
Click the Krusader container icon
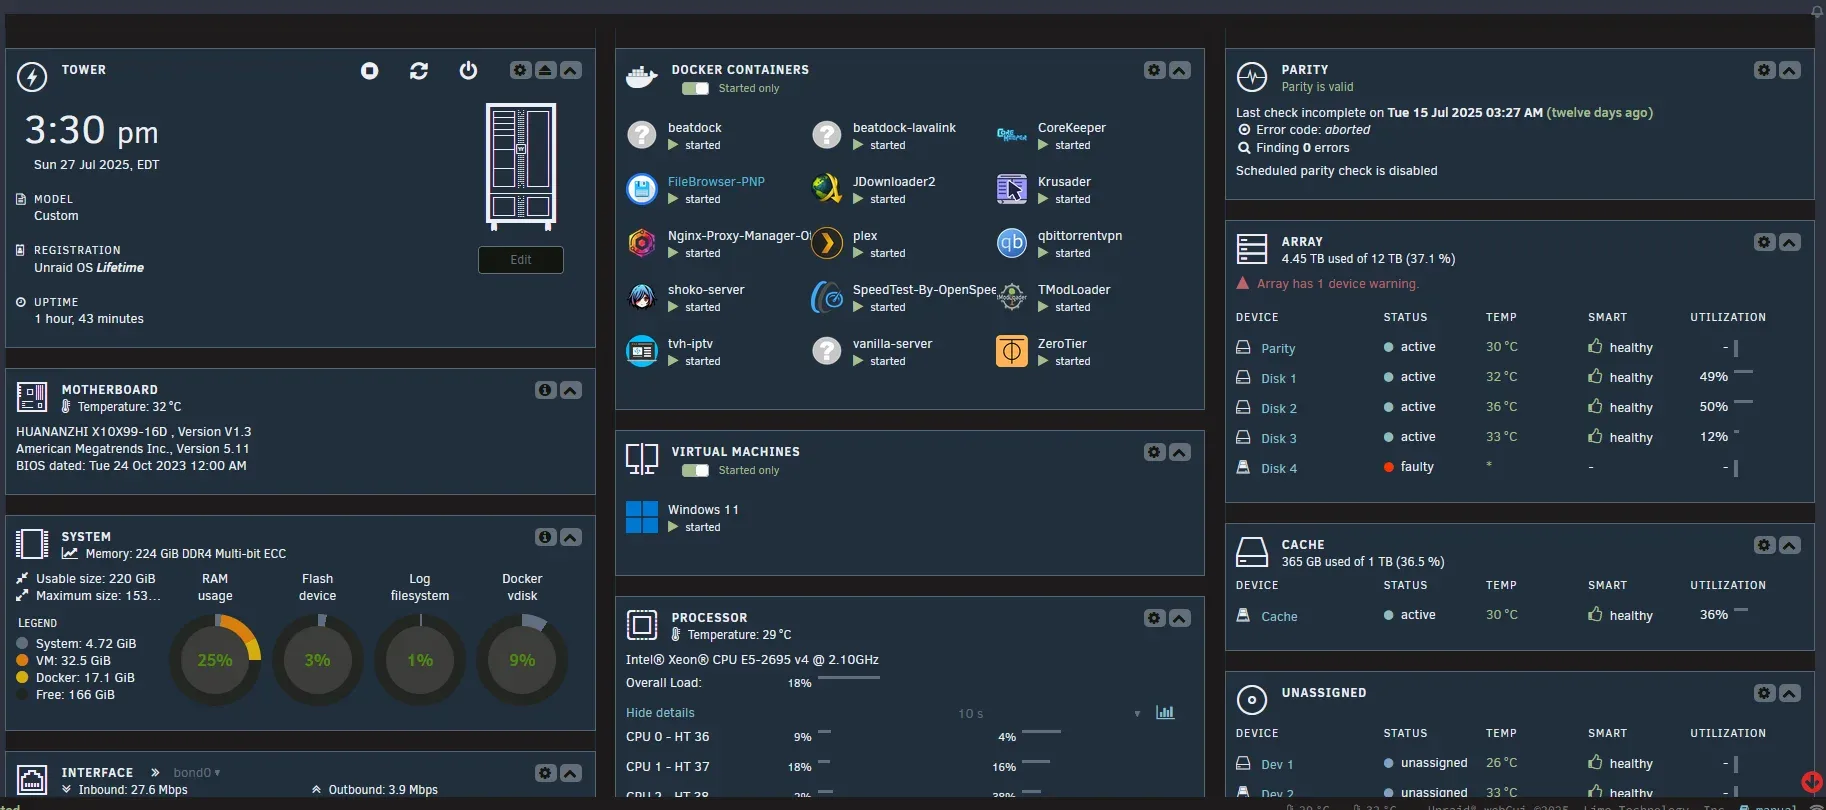[1012, 189]
